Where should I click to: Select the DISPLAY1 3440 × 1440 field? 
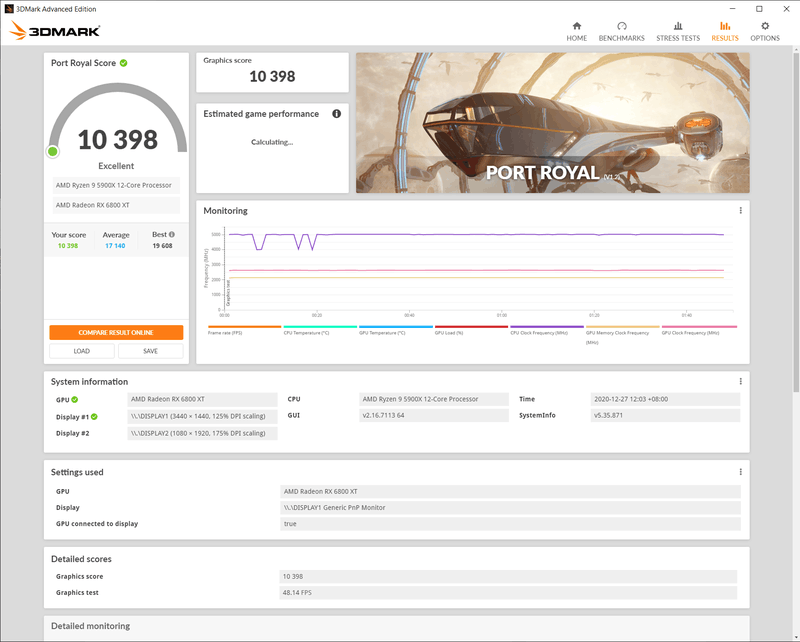pyautogui.click(x=202, y=416)
